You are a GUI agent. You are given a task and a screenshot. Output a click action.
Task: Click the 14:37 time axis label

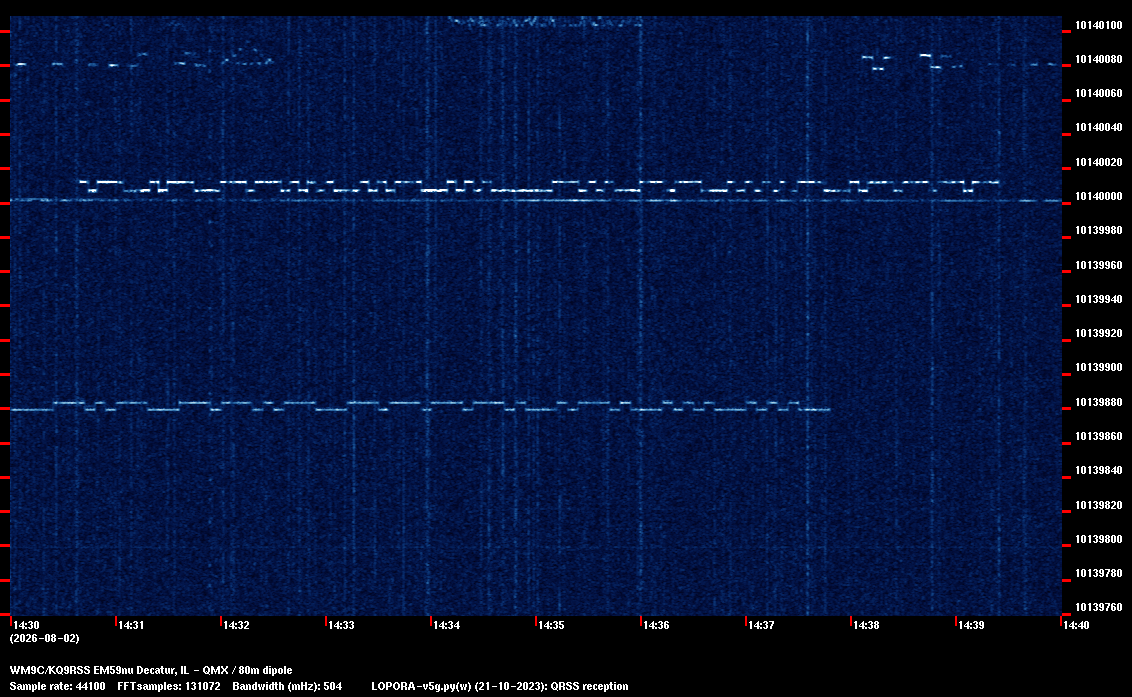coord(762,625)
